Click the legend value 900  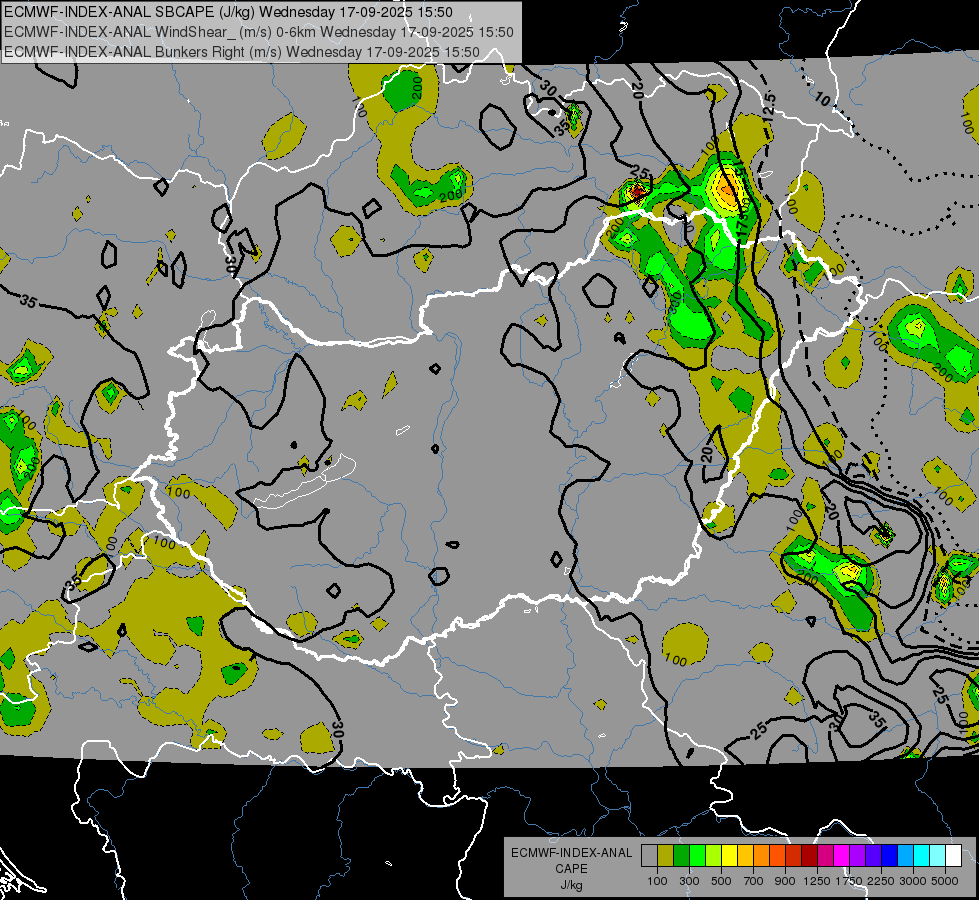[785, 881]
